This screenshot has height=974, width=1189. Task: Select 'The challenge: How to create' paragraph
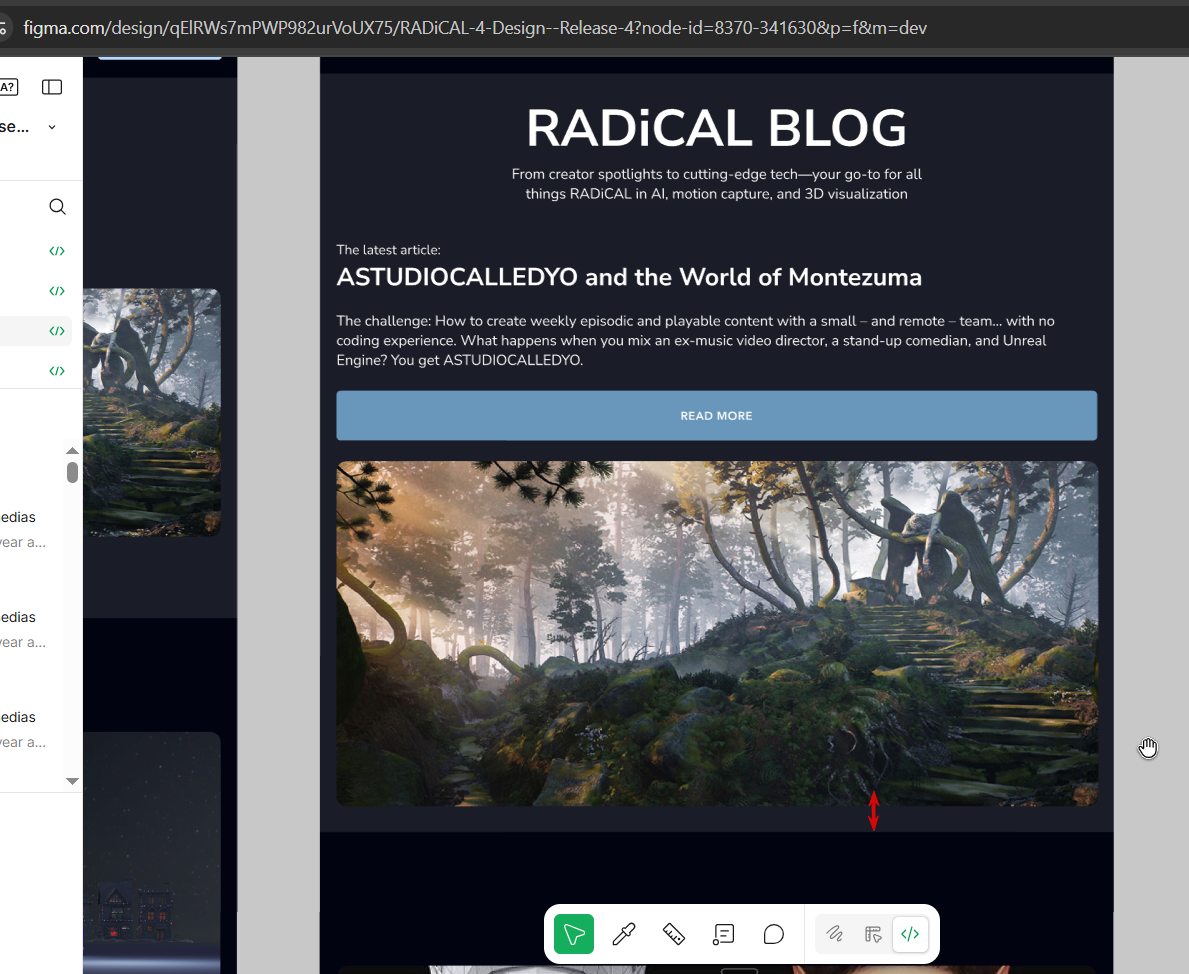tap(695, 341)
